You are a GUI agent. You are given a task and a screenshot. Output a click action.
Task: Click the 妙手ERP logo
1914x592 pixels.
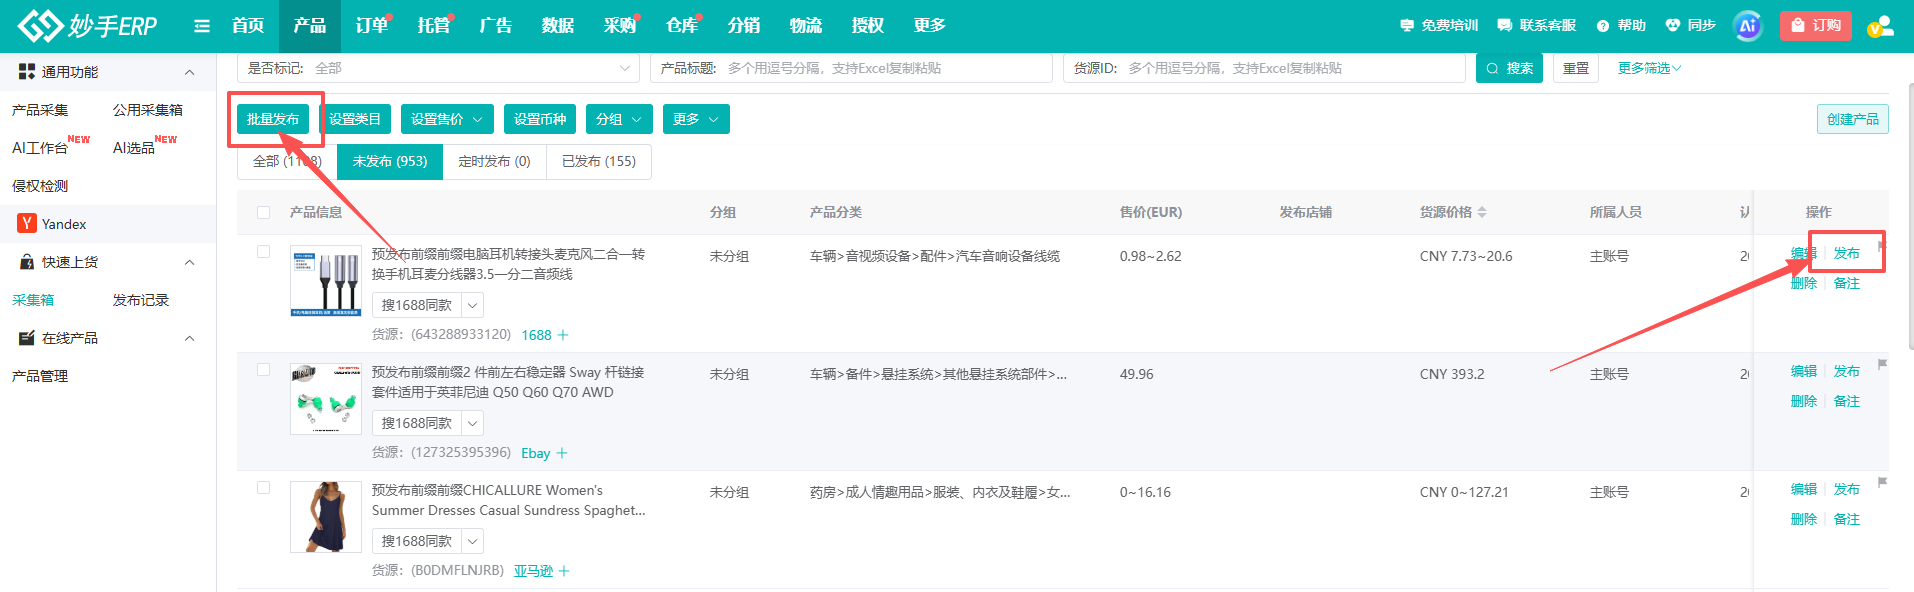point(88,26)
